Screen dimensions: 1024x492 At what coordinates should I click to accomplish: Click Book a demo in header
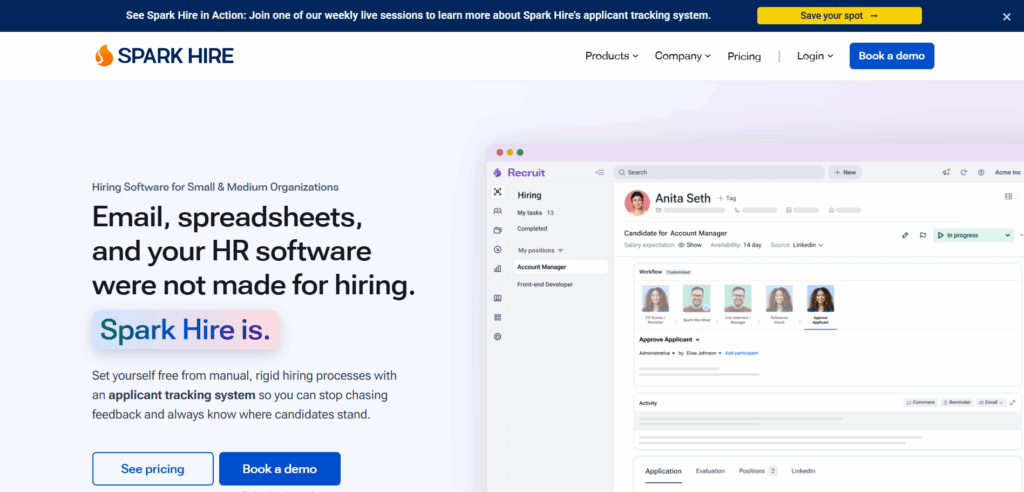click(x=891, y=56)
